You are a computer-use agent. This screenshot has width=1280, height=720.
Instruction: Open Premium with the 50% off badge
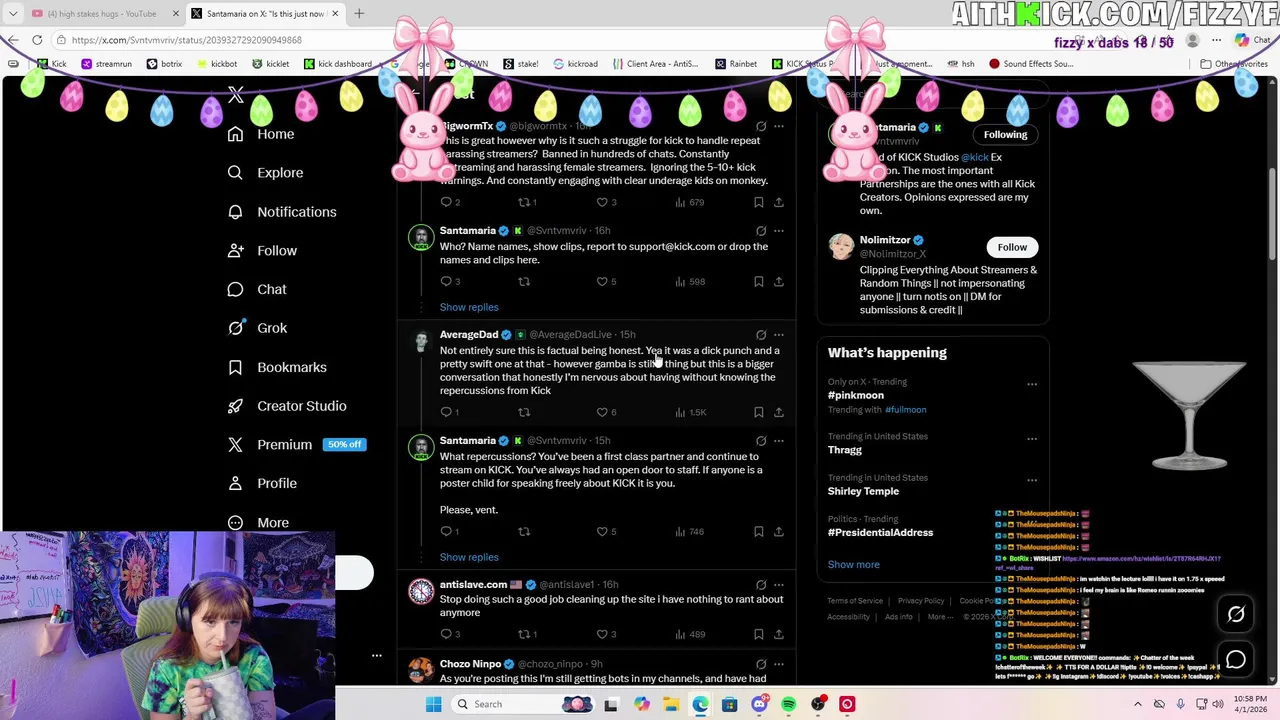(x=296, y=445)
